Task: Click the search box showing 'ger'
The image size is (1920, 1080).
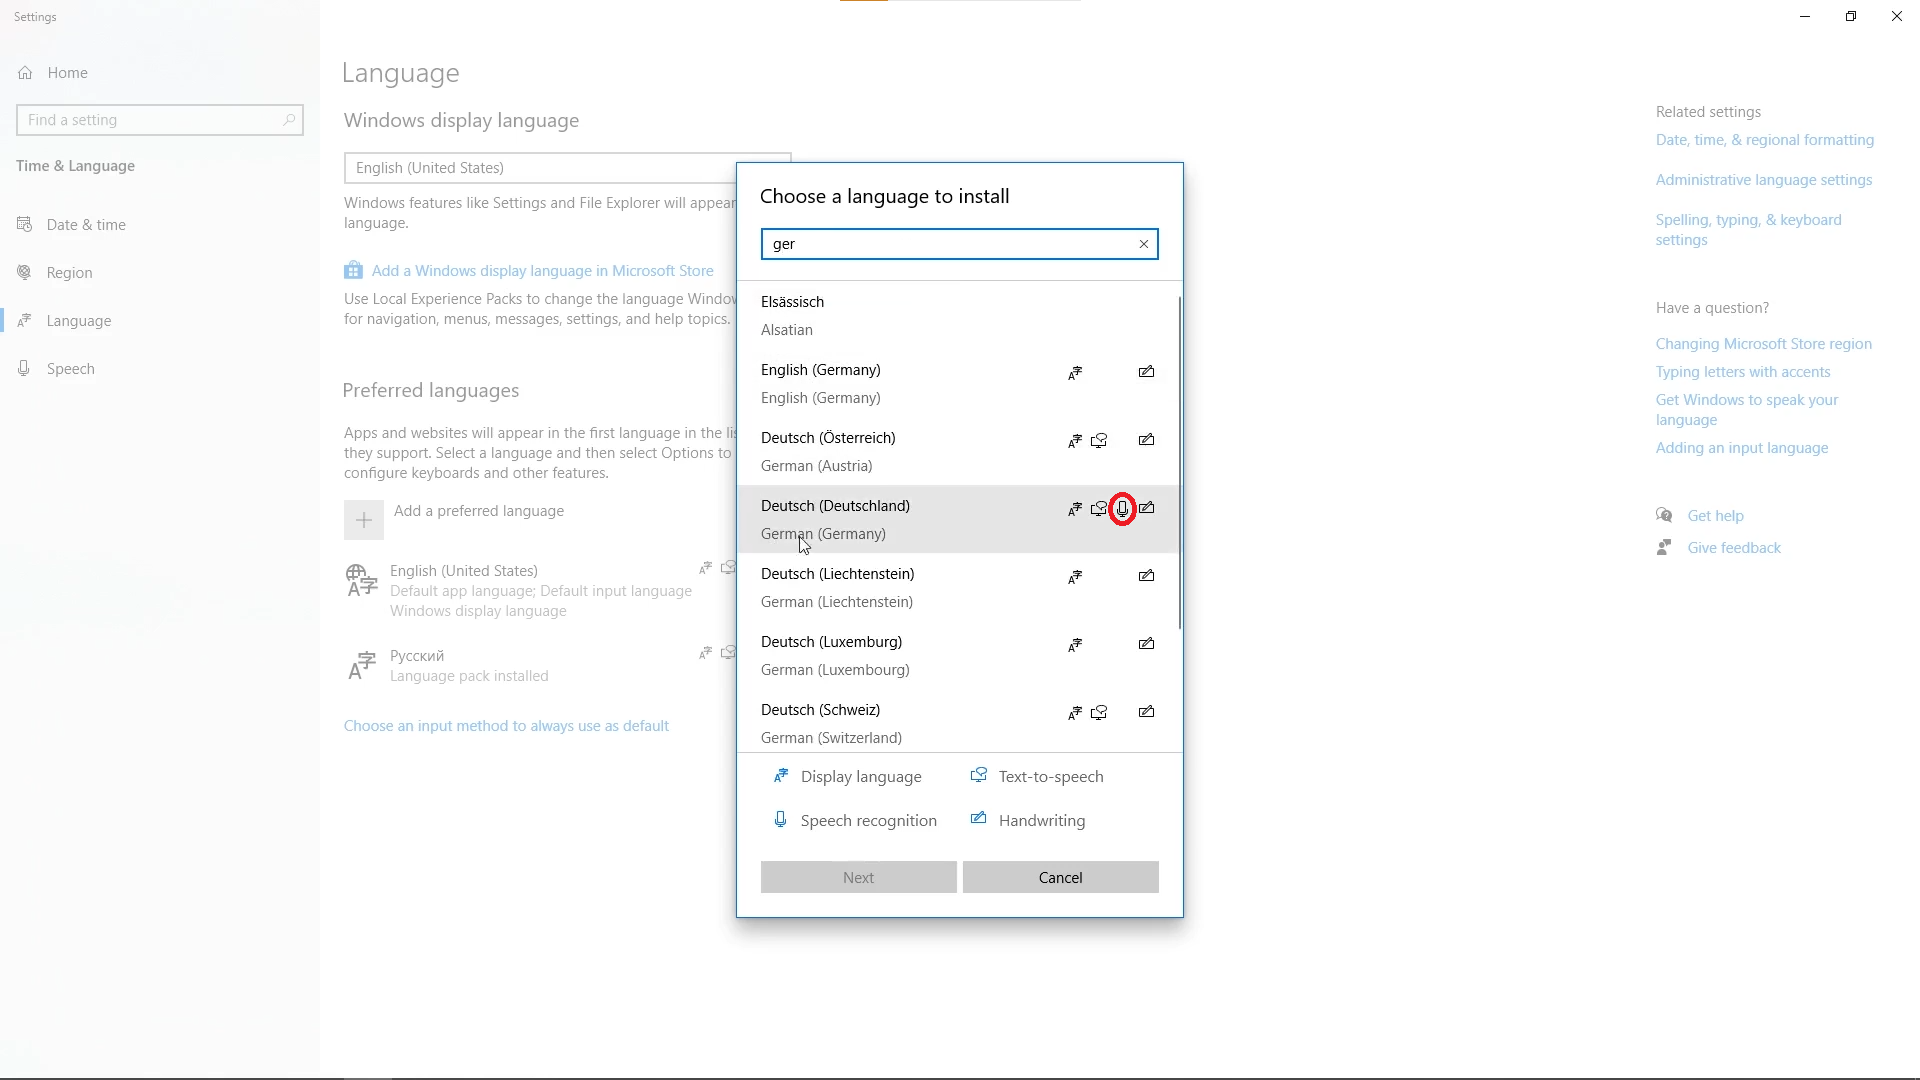Action: (950, 243)
